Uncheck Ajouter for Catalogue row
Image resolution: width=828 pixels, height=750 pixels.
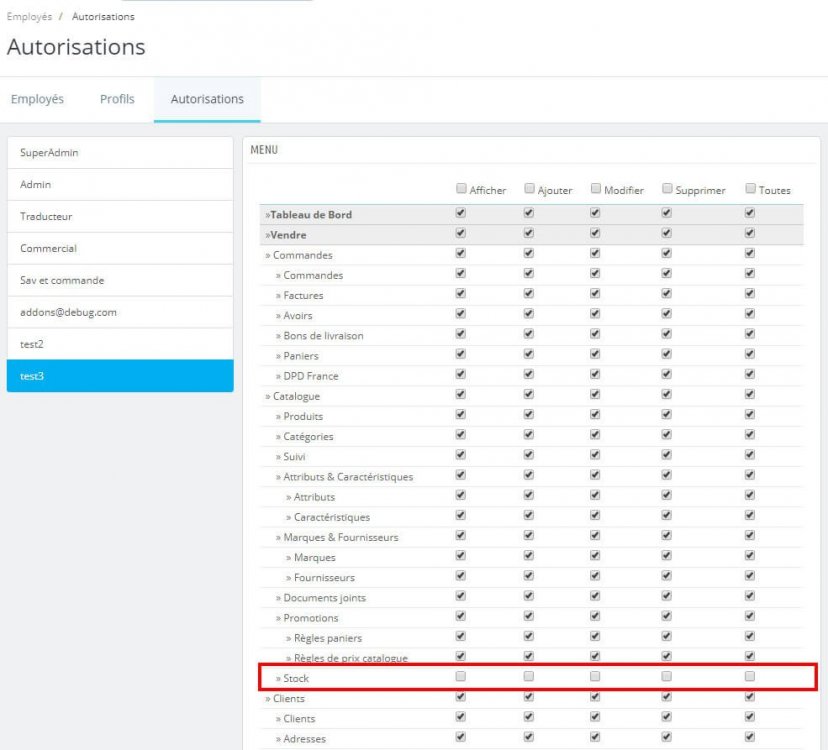(529, 394)
